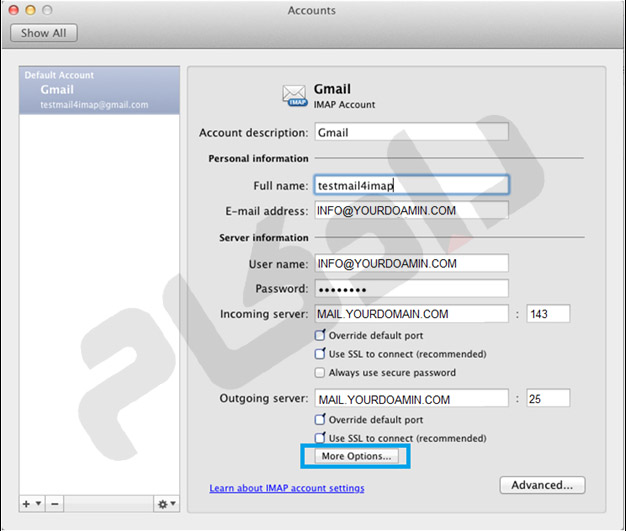Close the Accounts window with the red button
The image size is (626, 531).
(x=13, y=10)
